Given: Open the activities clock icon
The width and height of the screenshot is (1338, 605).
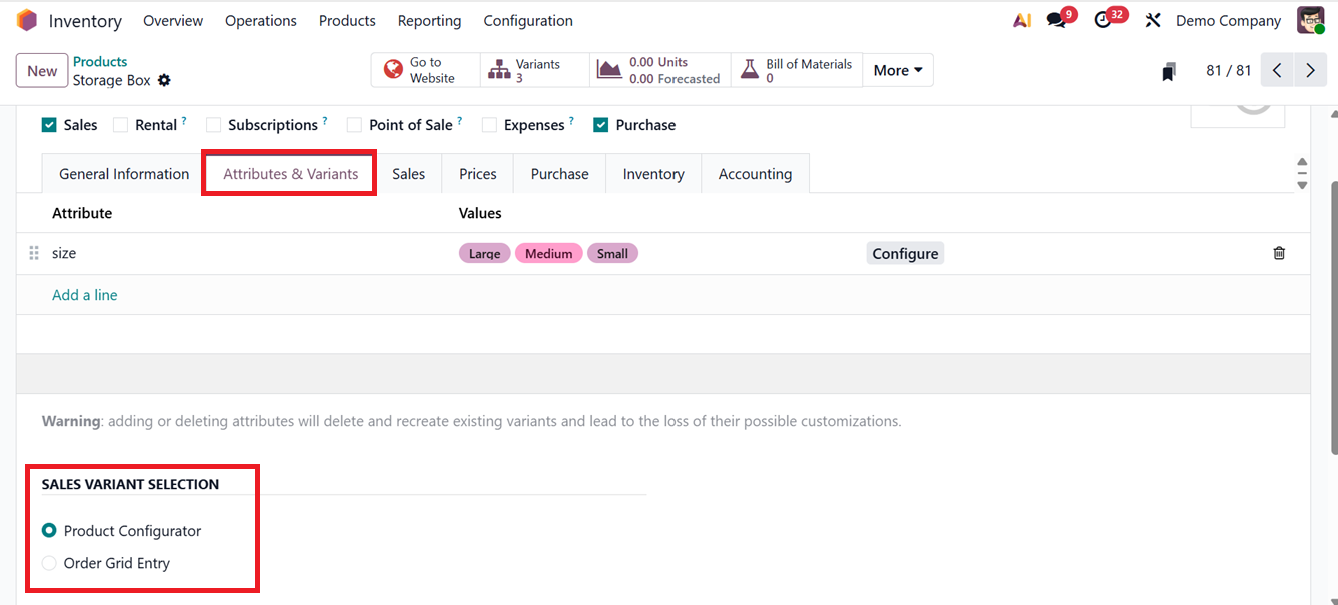Looking at the screenshot, I should pos(1102,19).
